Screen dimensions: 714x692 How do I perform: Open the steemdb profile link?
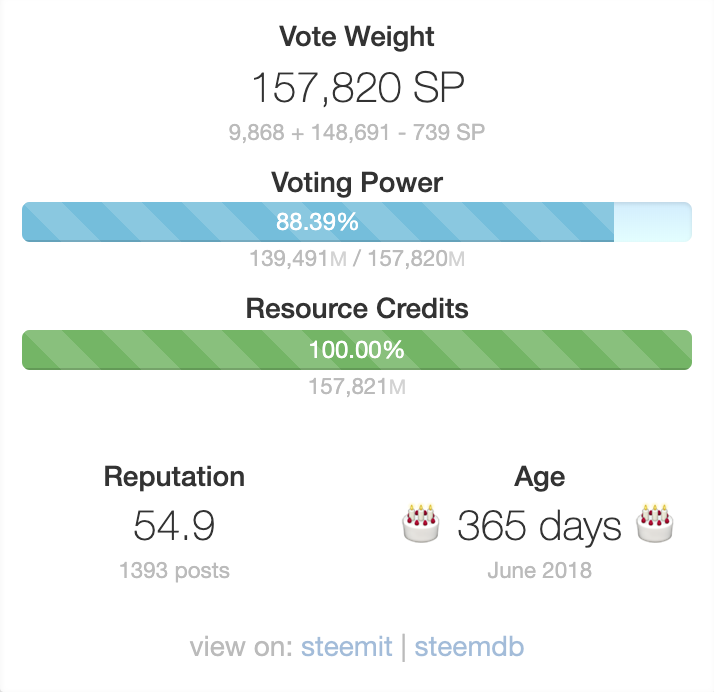pyautogui.click(x=469, y=646)
